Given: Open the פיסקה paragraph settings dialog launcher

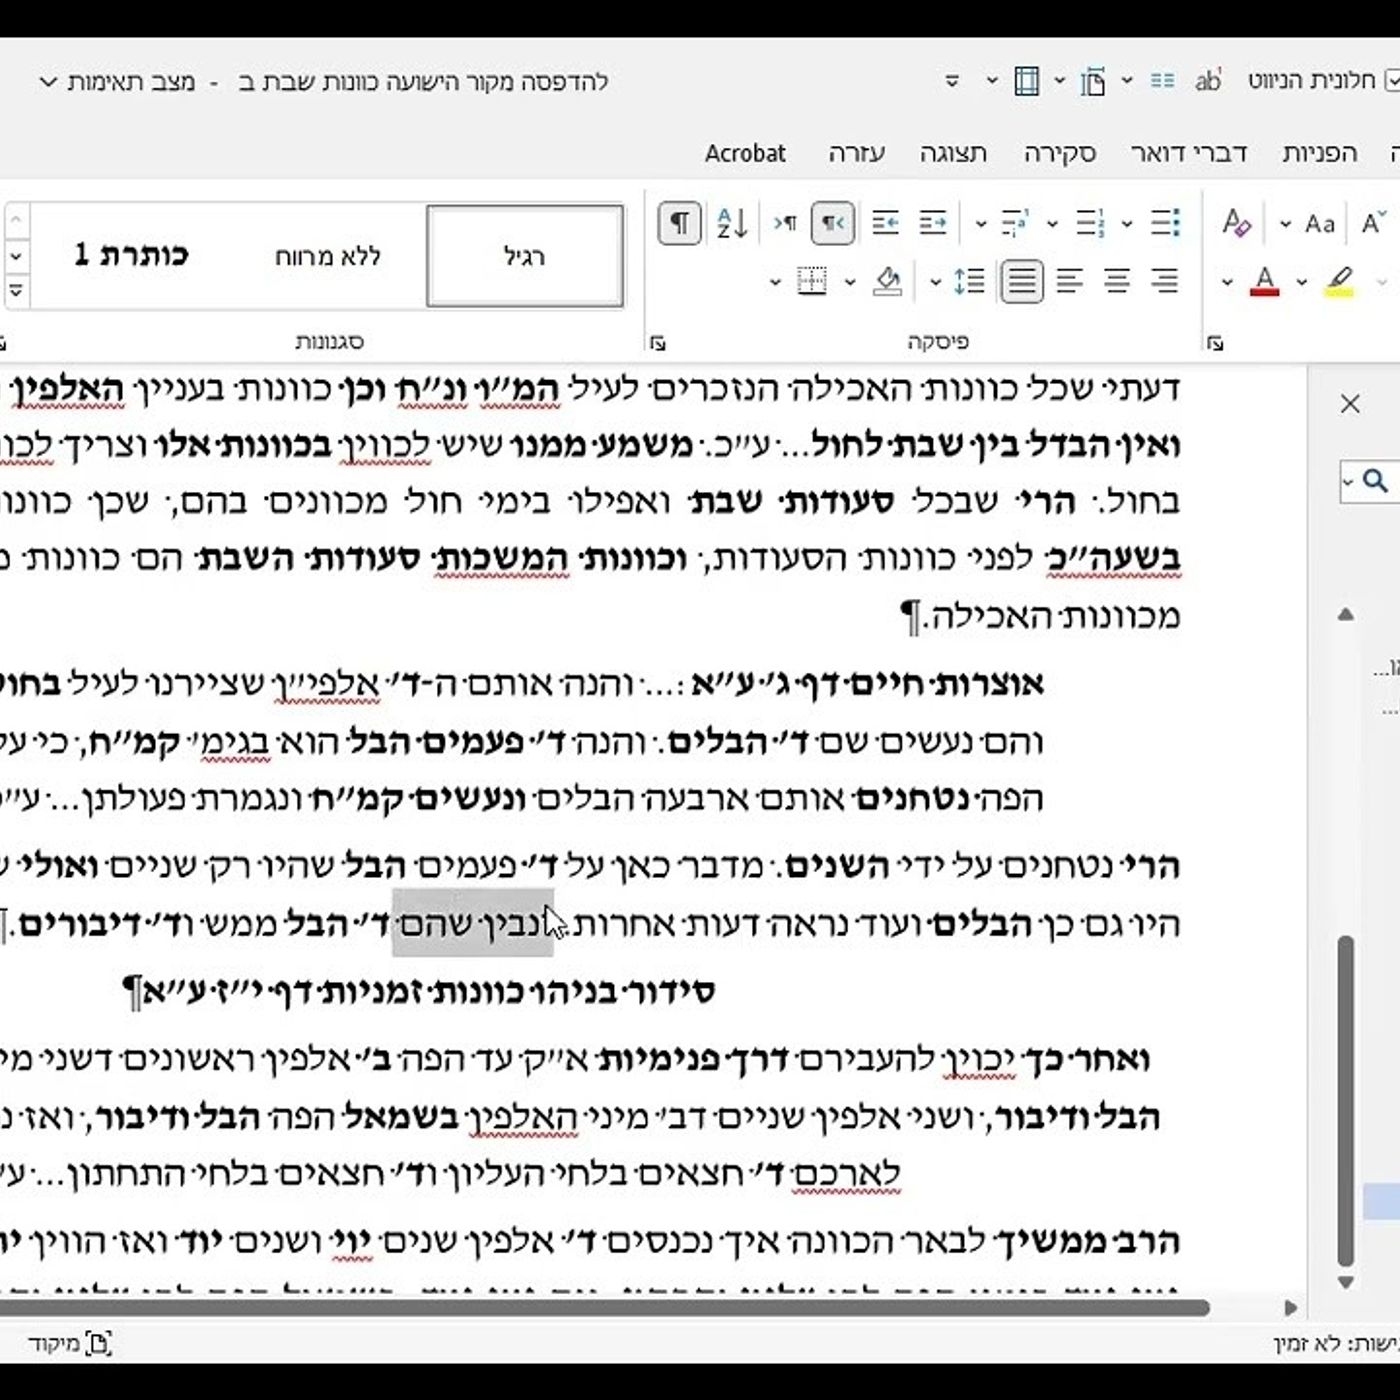Looking at the screenshot, I should [x=657, y=343].
